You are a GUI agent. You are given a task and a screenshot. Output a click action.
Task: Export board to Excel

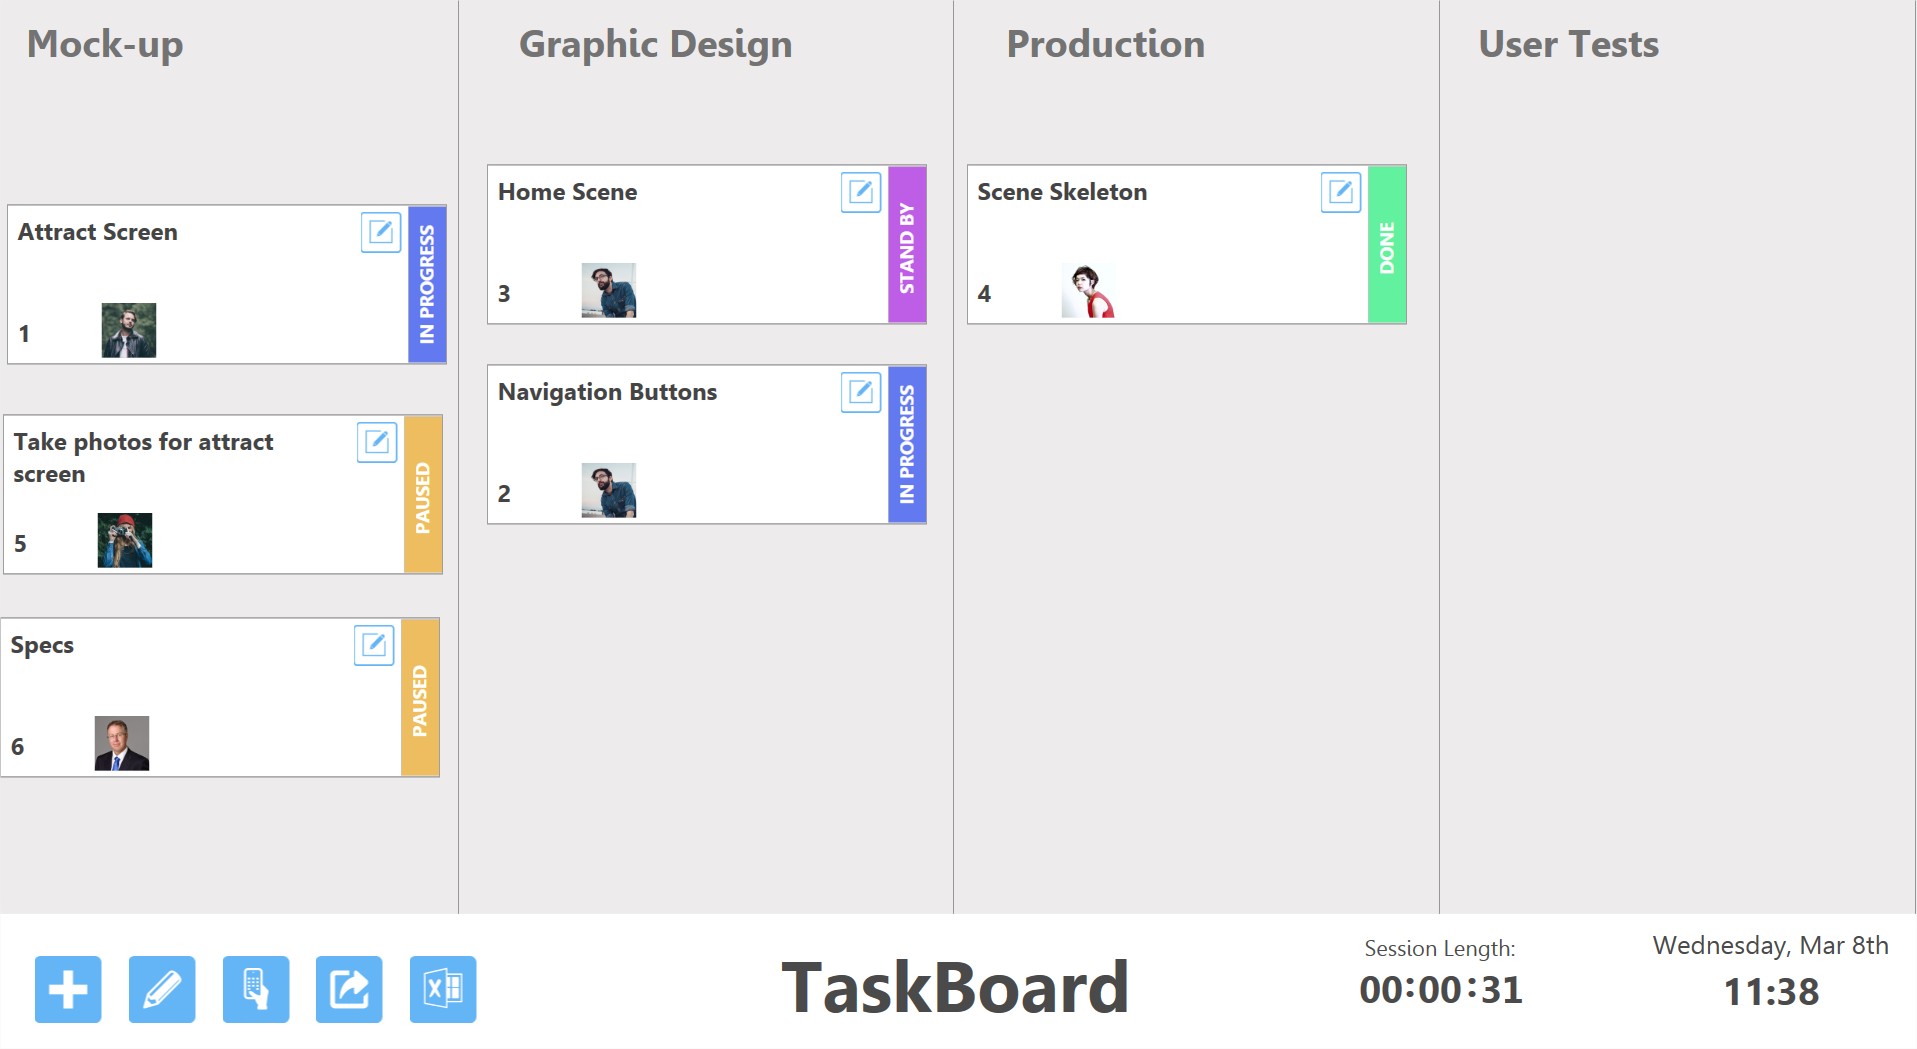point(443,990)
